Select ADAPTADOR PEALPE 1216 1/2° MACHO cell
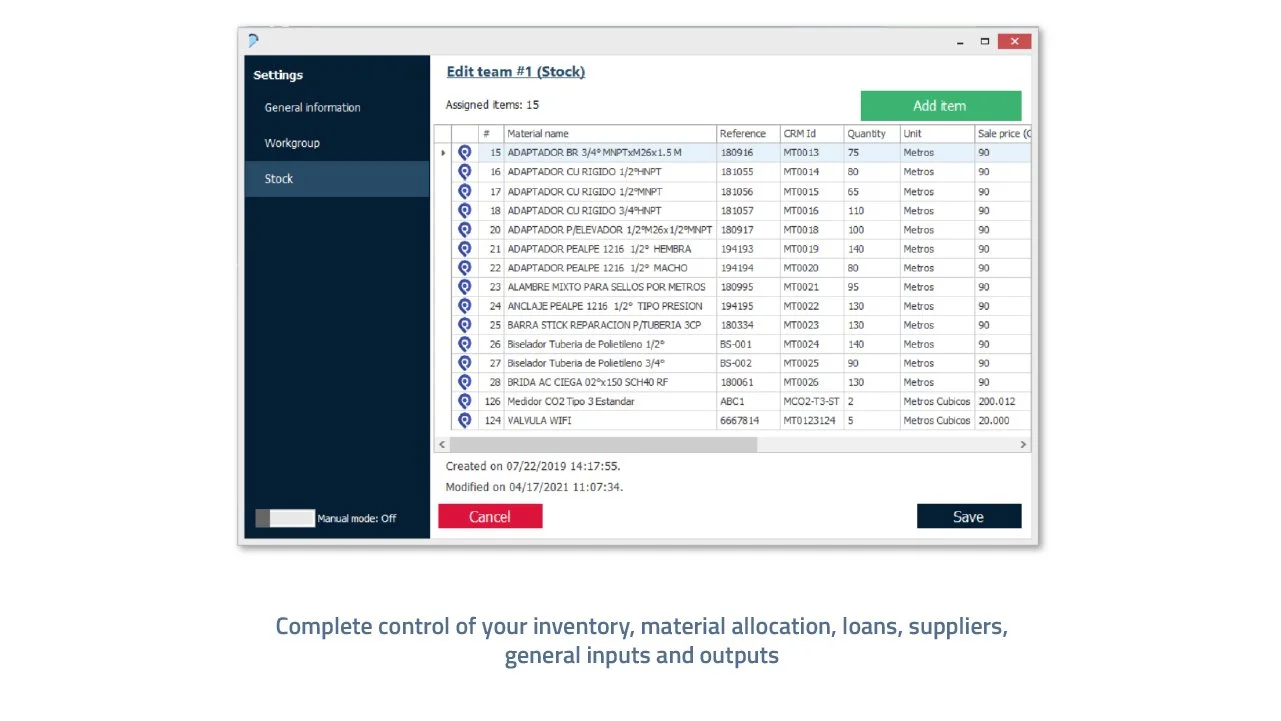 pyautogui.click(x=610, y=267)
